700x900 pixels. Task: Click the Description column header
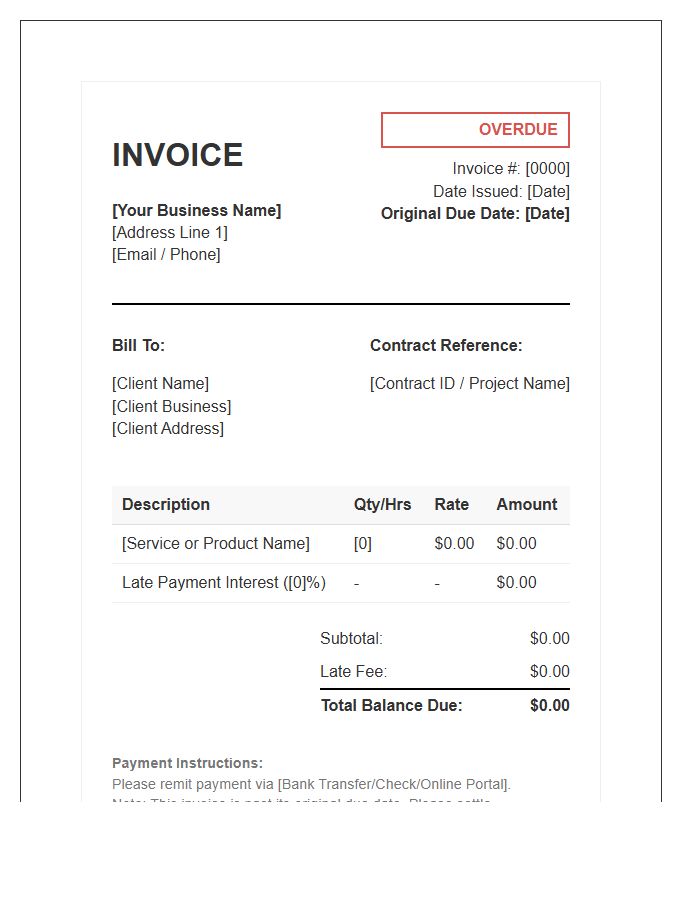pos(166,505)
